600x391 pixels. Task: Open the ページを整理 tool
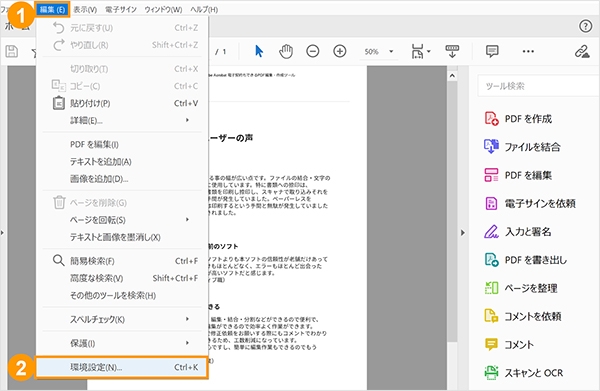pyautogui.click(x=521, y=288)
